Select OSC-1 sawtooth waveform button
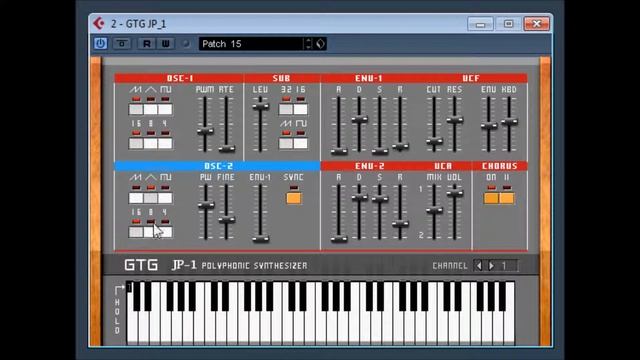 [136, 109]
